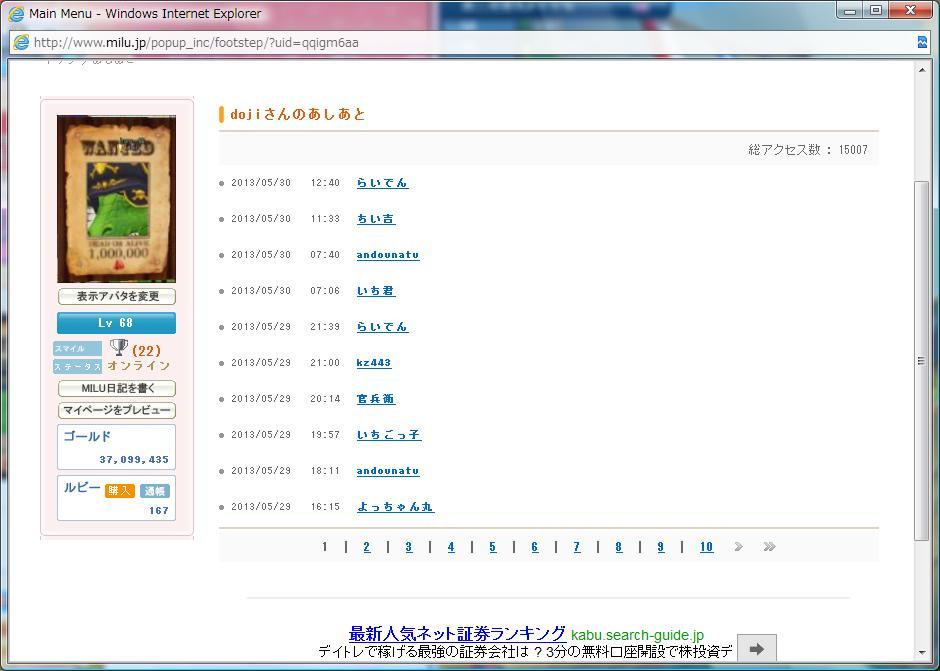Screen dimensions: 940x671
Task: Open page 2 of the footprints list
Action: pyautogui.click(x=366, y=547)
